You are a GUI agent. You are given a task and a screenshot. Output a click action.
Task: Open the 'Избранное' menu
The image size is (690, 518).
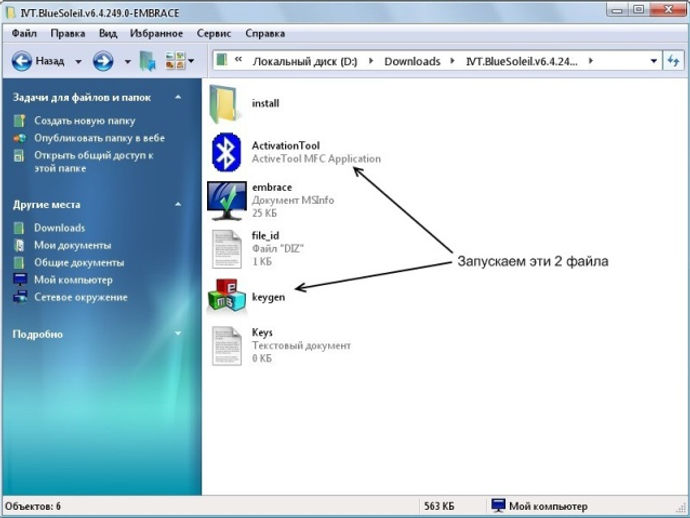click(156, 33)
